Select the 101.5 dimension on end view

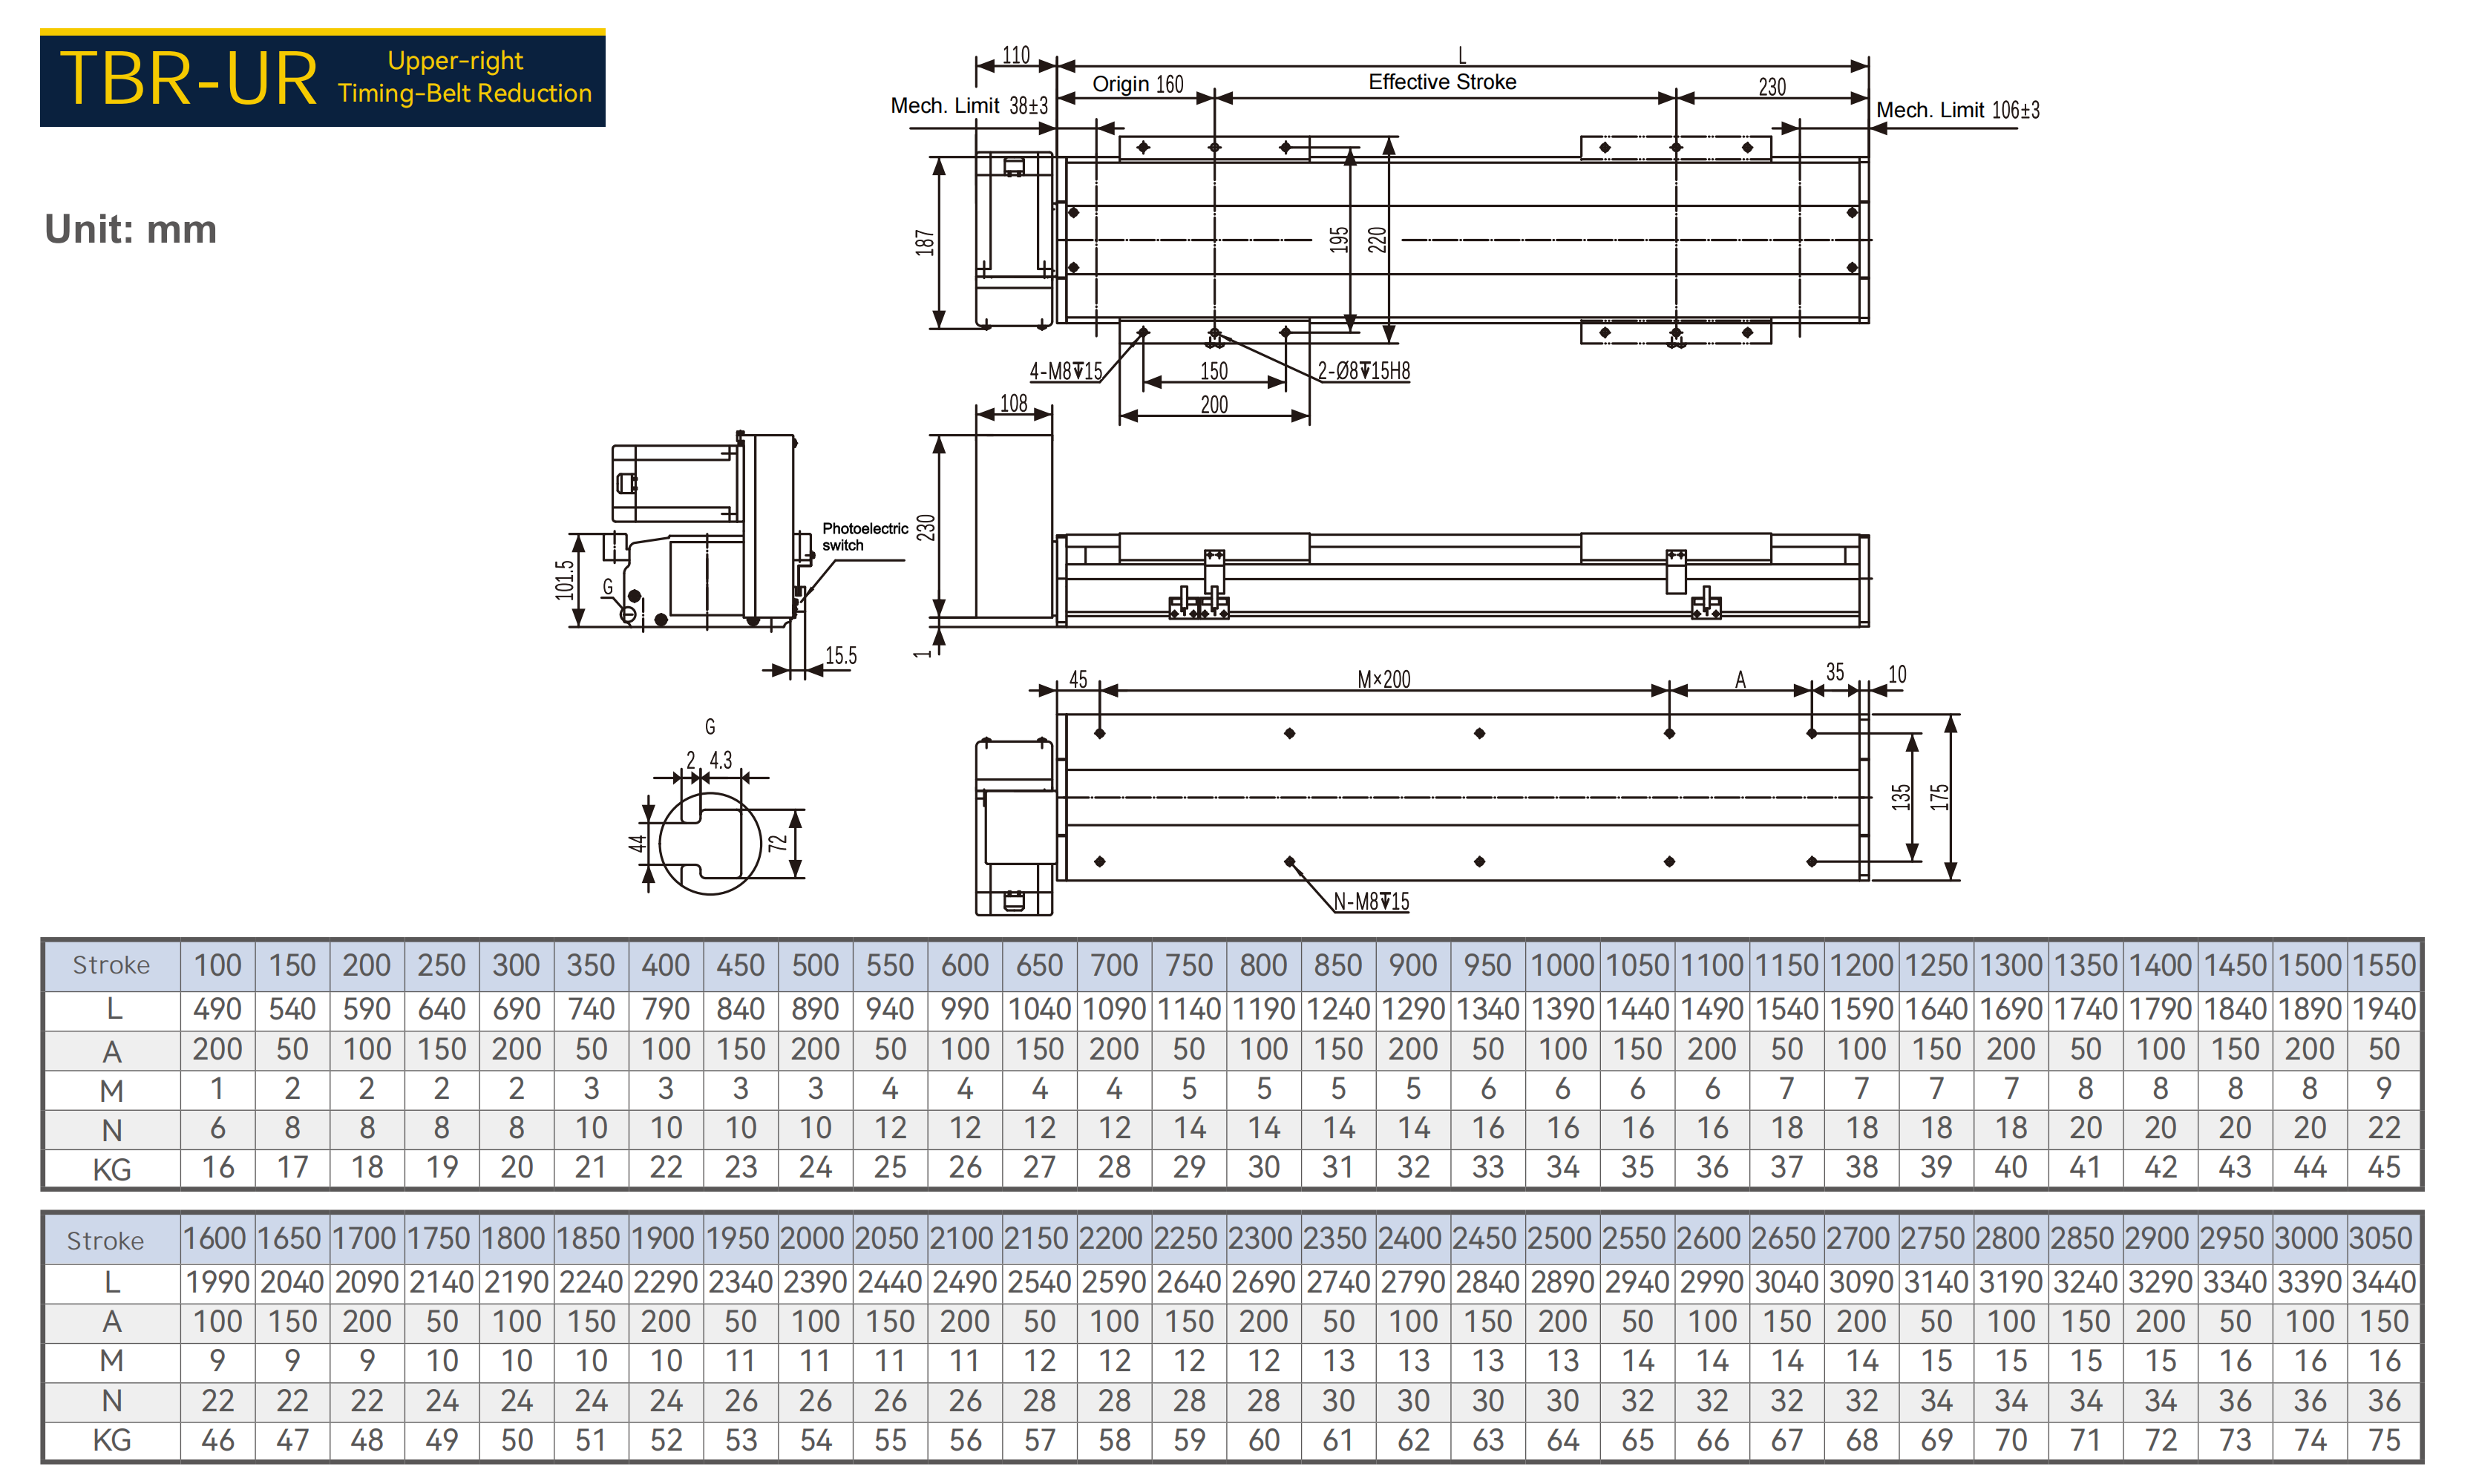pos(565,580)
